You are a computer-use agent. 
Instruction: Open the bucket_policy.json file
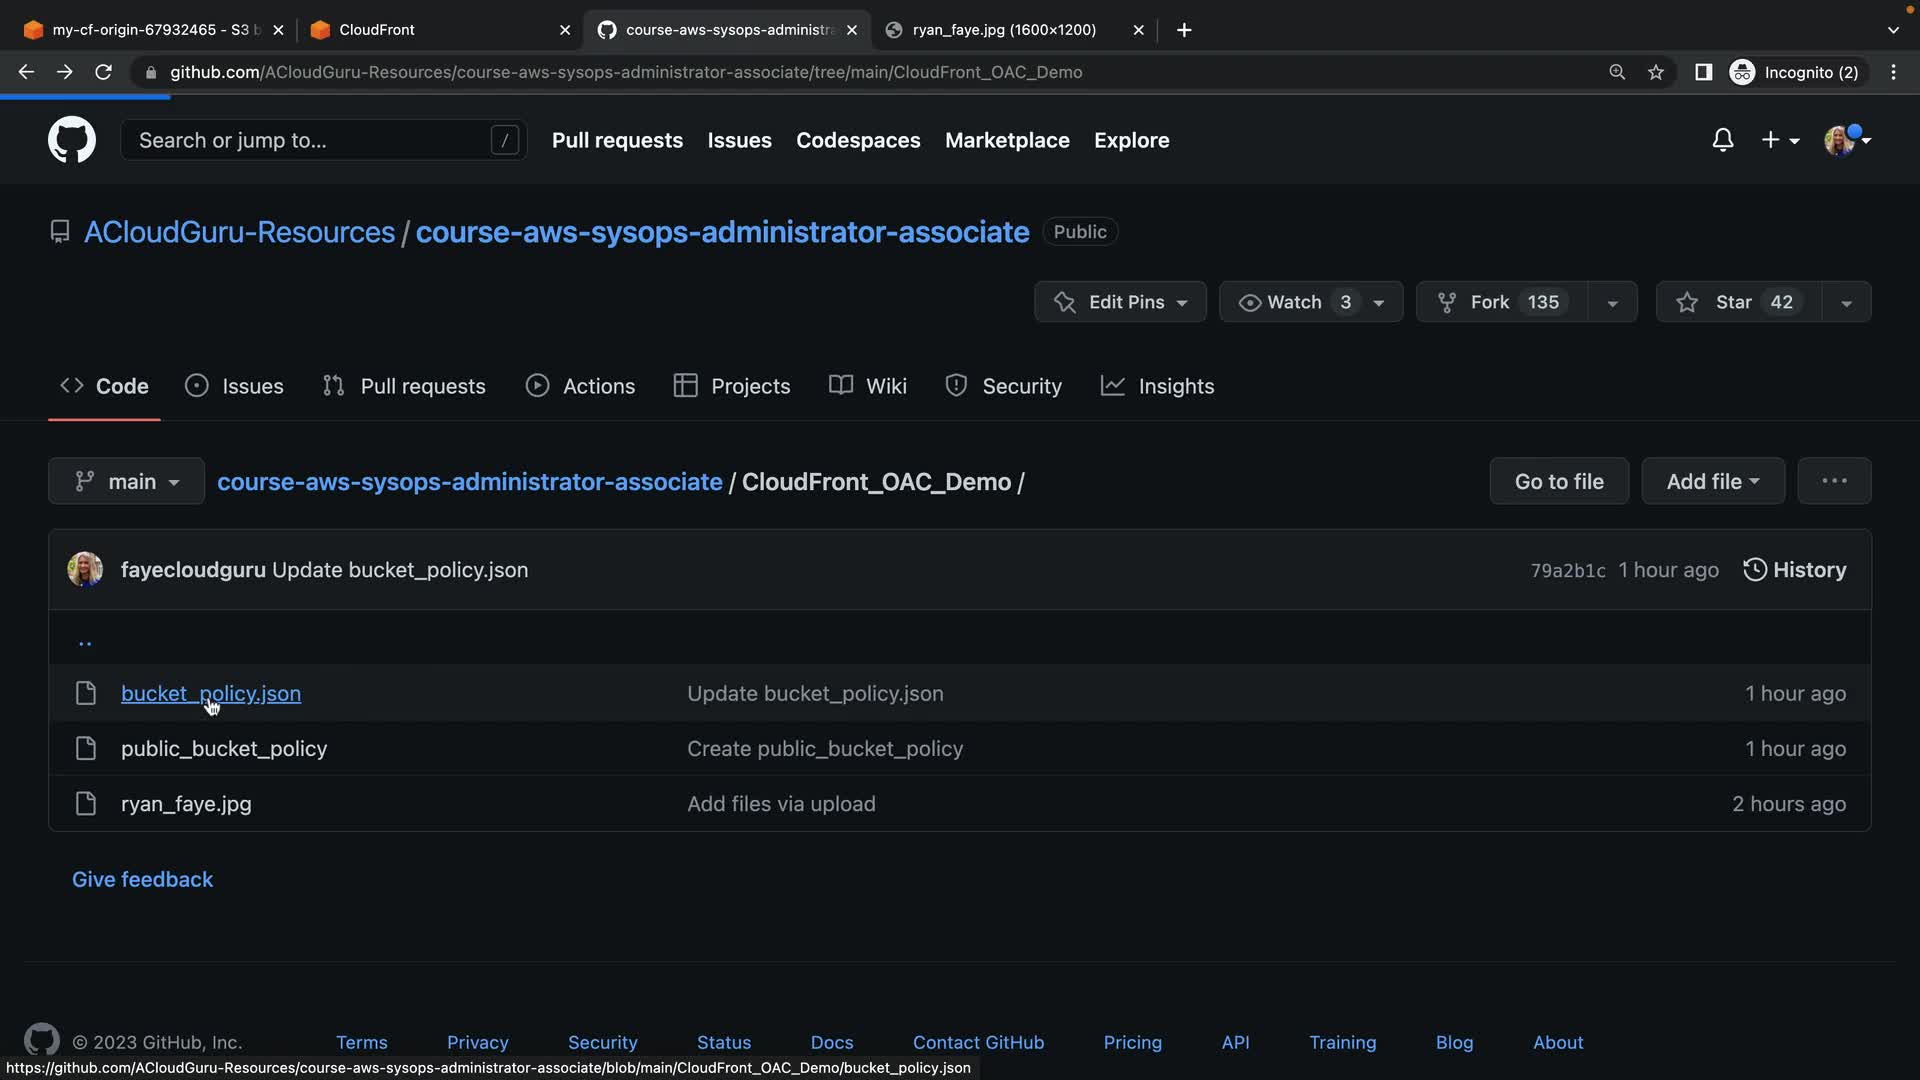pyautogui.click(x=210, y=693)
